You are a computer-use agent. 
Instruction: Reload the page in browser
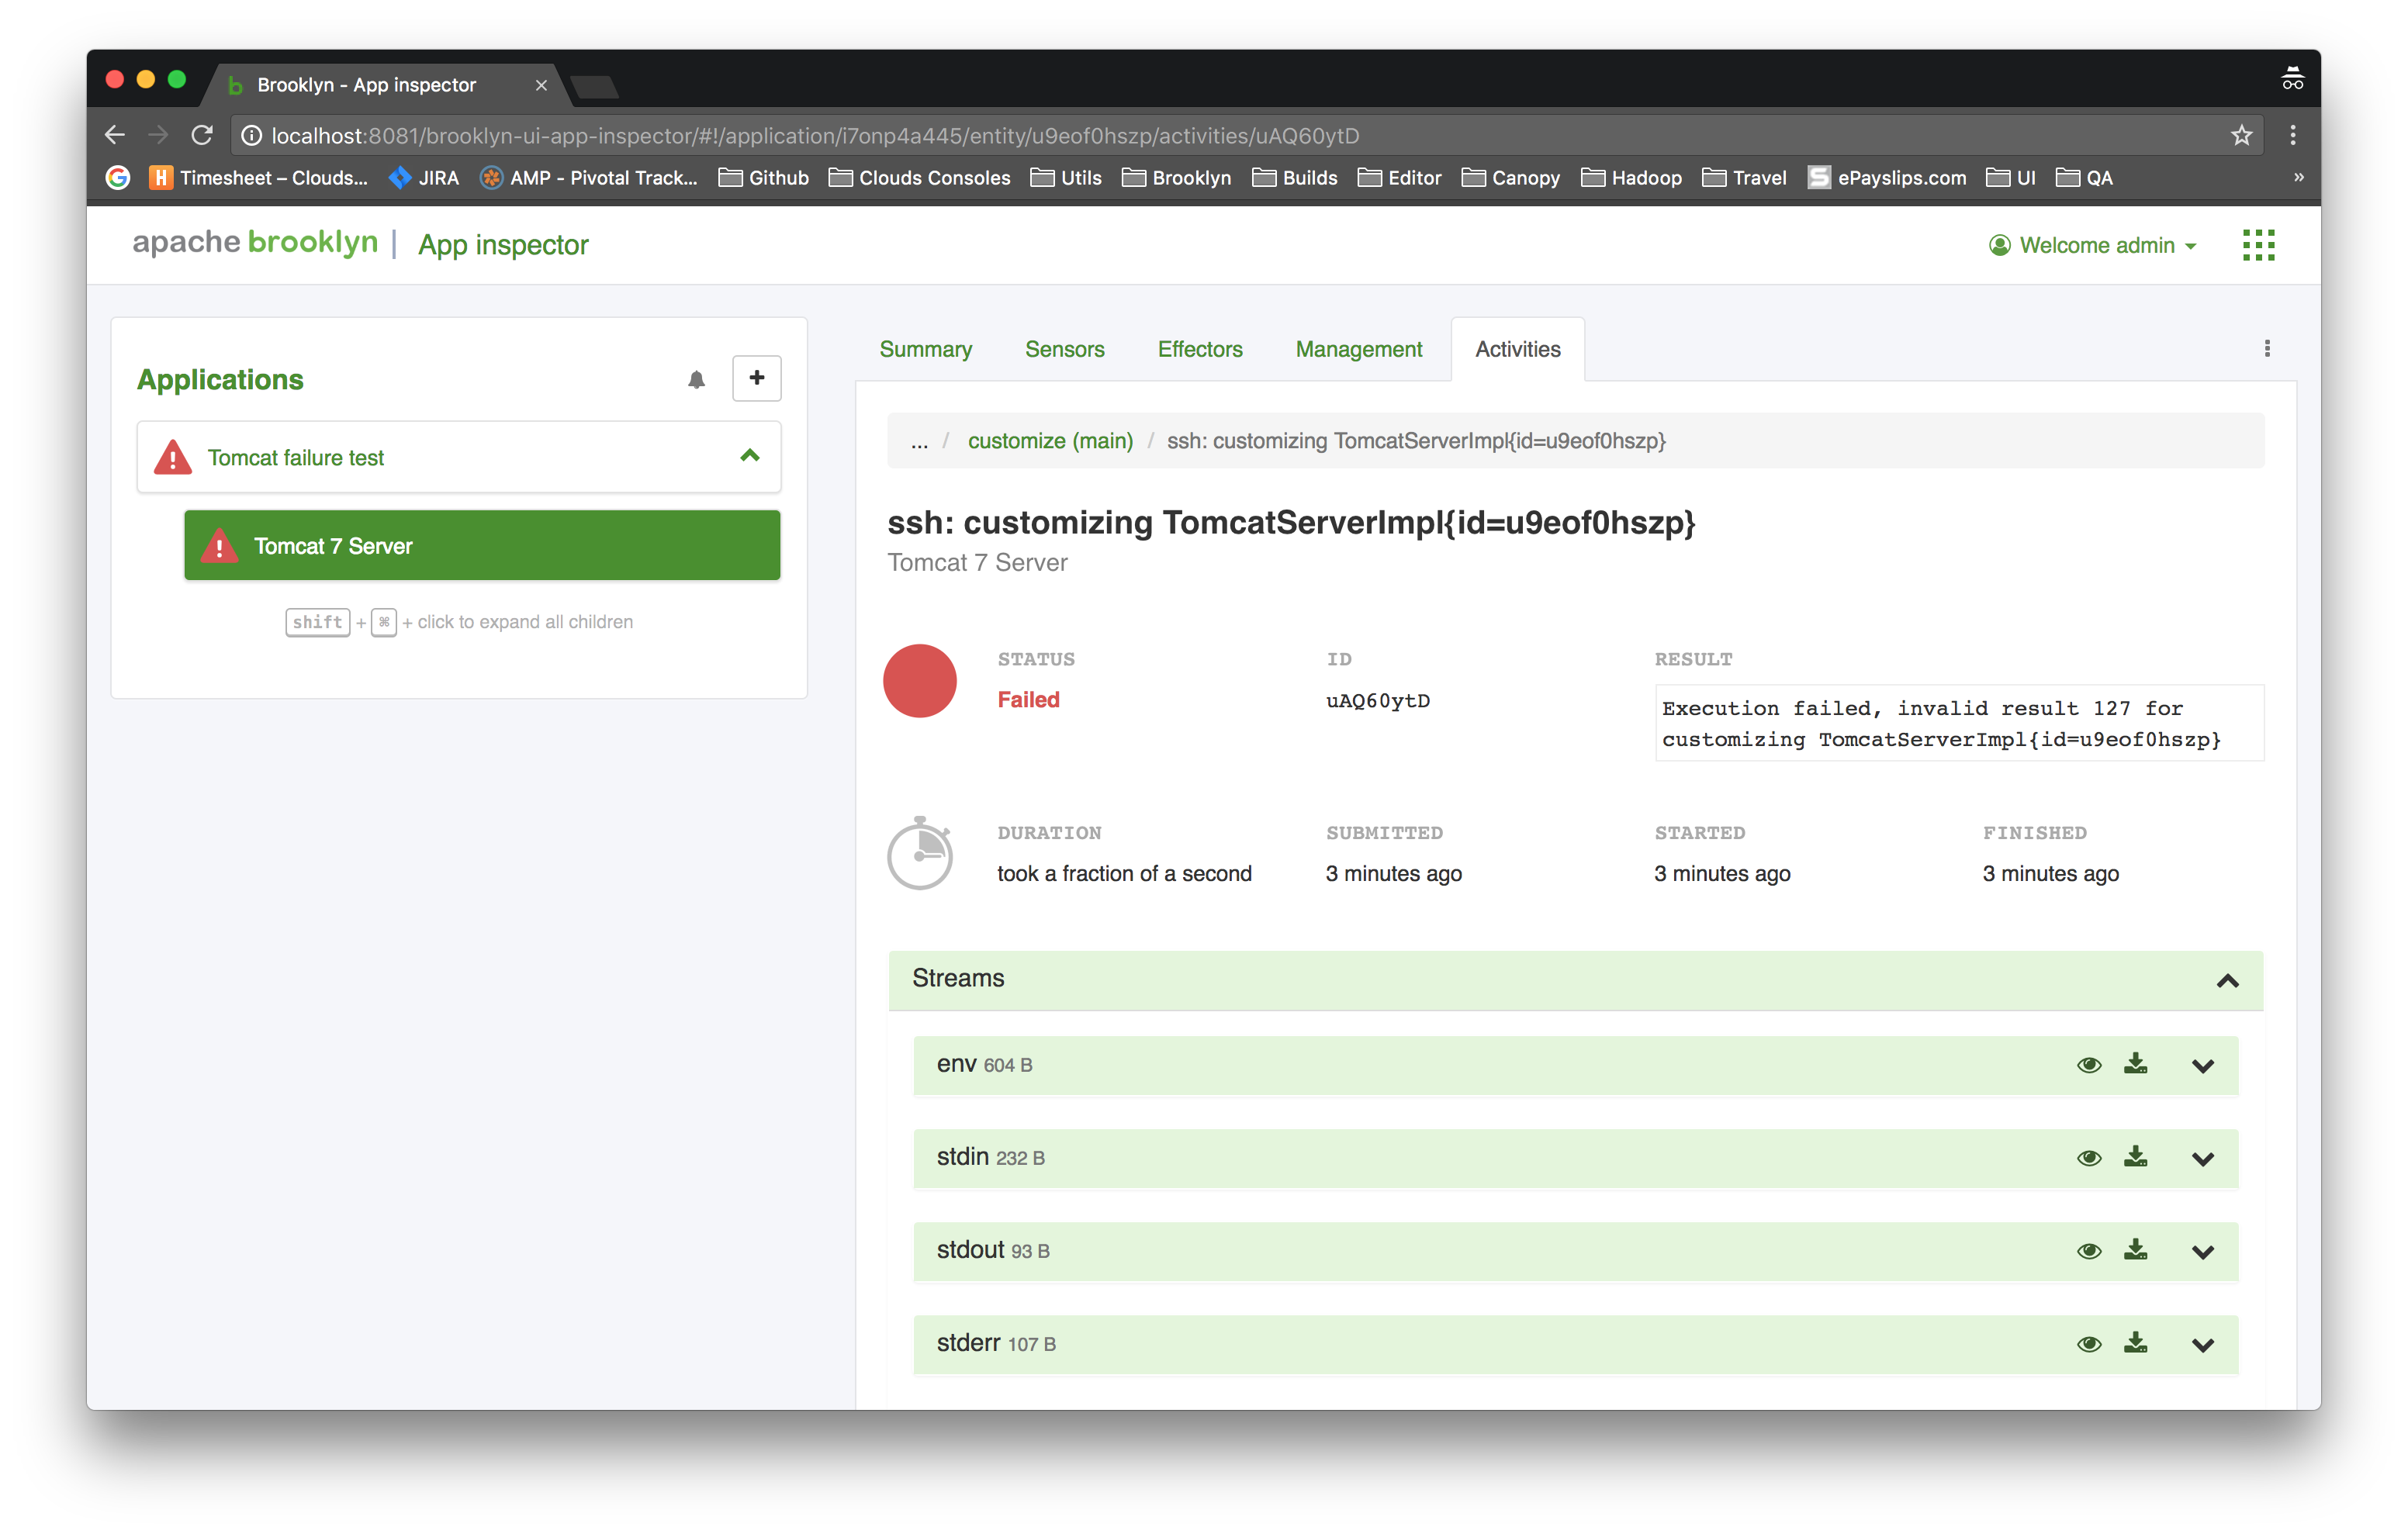pos(202,135)
